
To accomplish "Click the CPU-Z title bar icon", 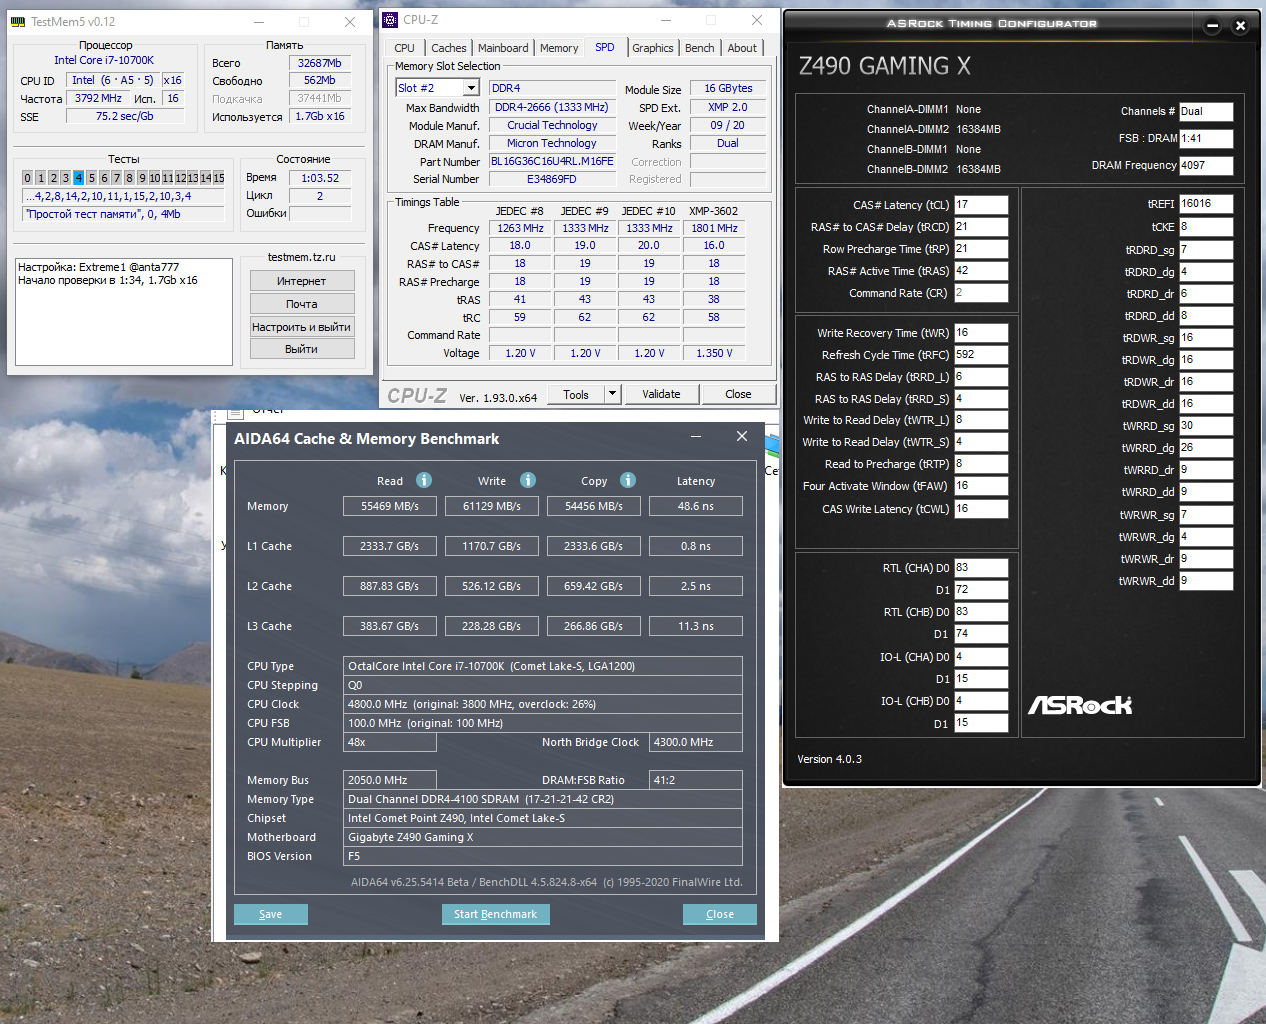I will (390, 19).
